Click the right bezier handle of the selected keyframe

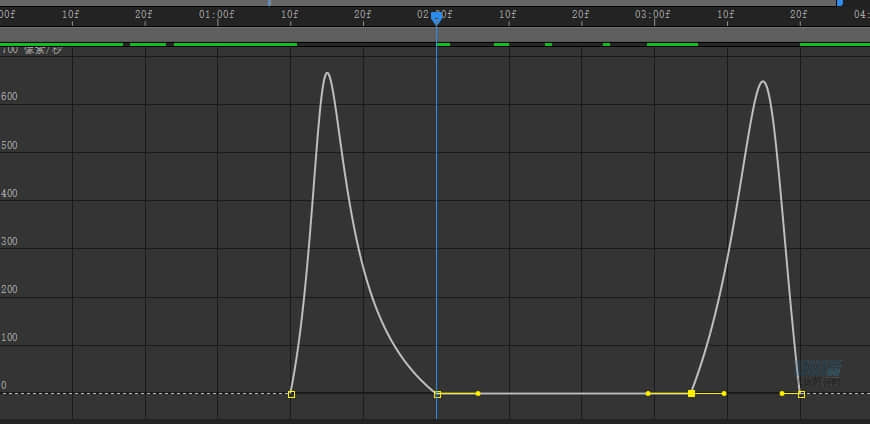point(724,394)
